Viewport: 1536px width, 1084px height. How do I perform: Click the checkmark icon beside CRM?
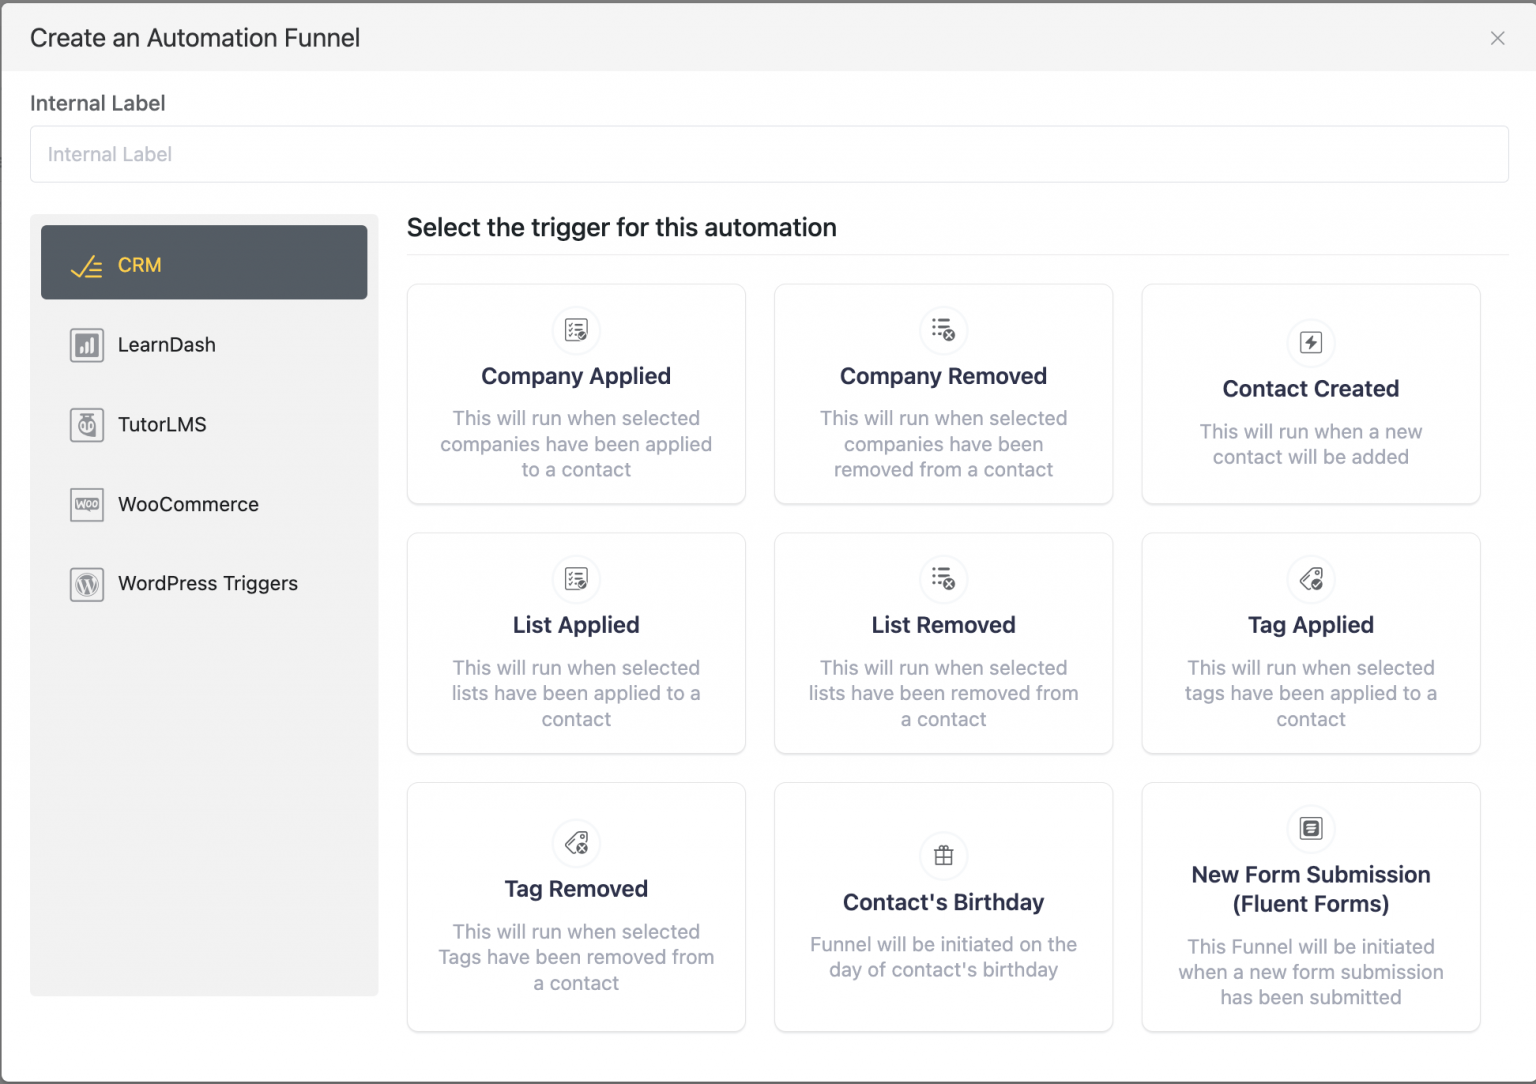click(x=85, y=264)
